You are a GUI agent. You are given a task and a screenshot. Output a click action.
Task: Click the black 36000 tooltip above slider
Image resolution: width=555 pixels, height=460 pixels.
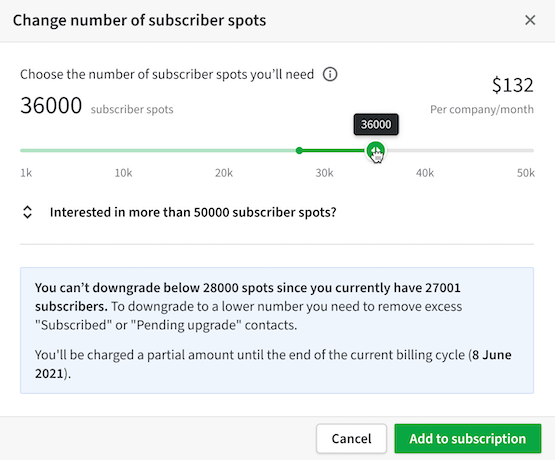tap(376, 125)
